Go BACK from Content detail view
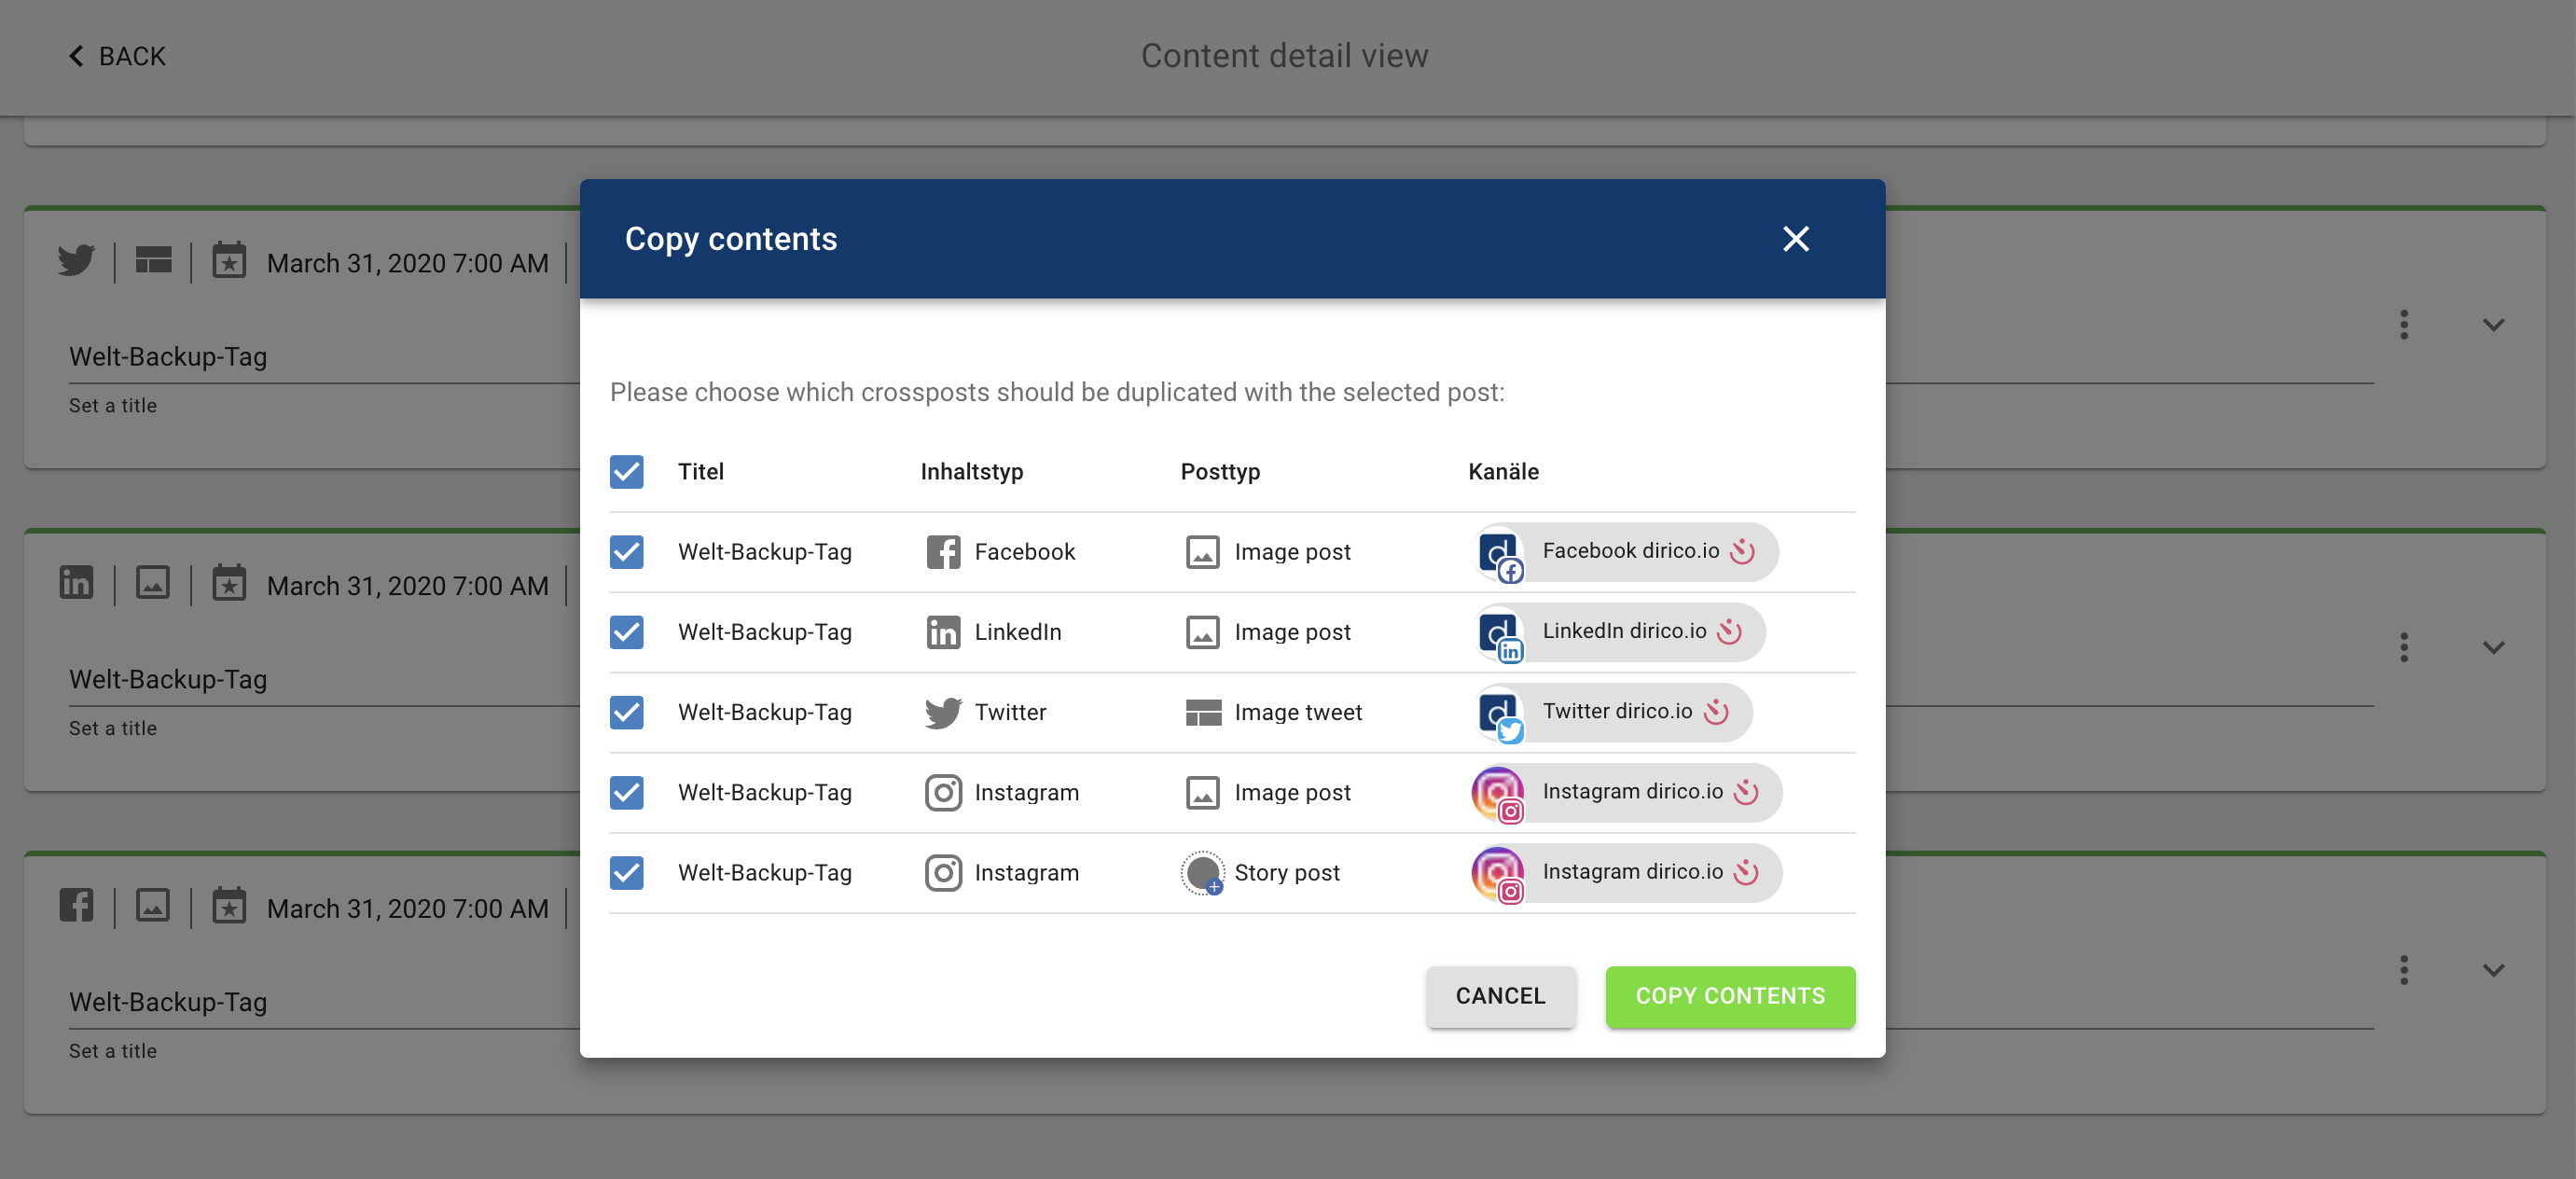2576x1179 pixels. (x=117, y=56)
